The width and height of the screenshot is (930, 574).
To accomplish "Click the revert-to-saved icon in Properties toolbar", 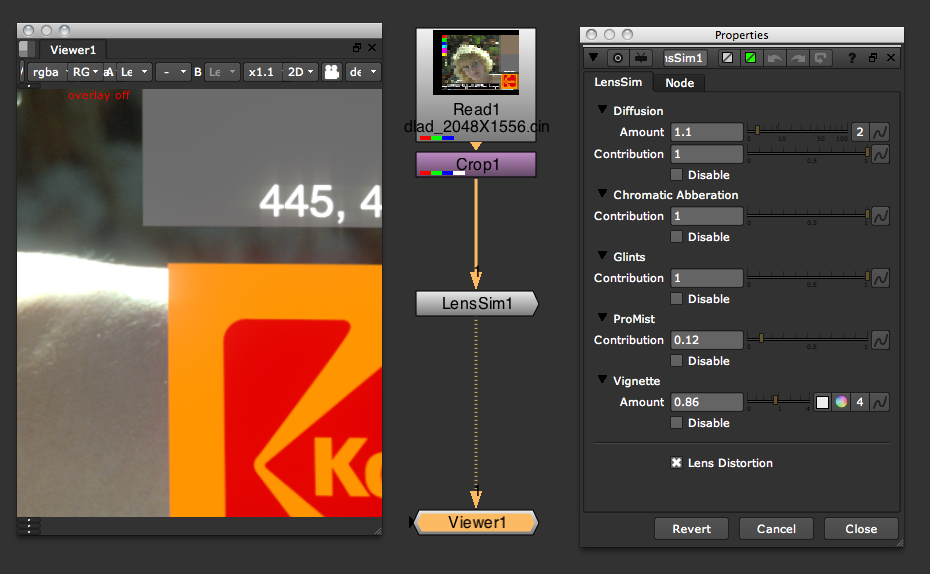I will pyautogui.click(x=821, y=58).
